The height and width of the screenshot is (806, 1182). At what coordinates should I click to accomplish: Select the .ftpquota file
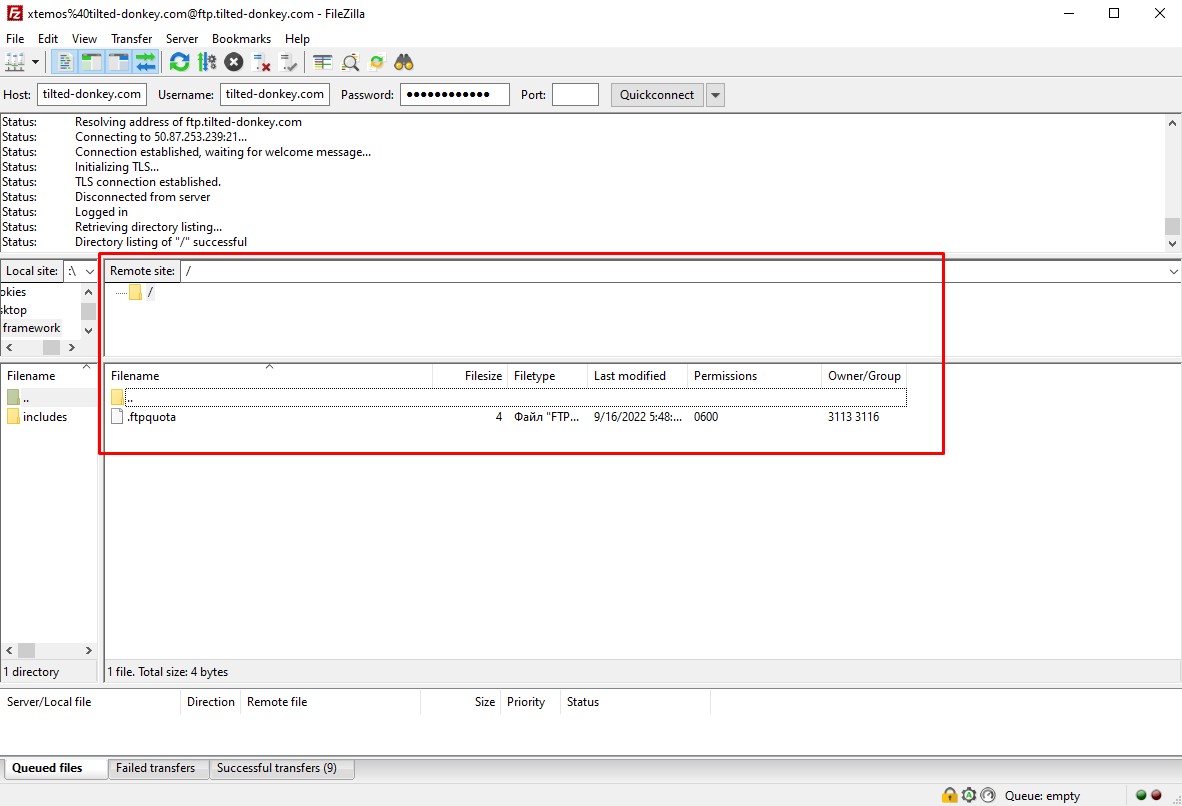coord(152,416)
